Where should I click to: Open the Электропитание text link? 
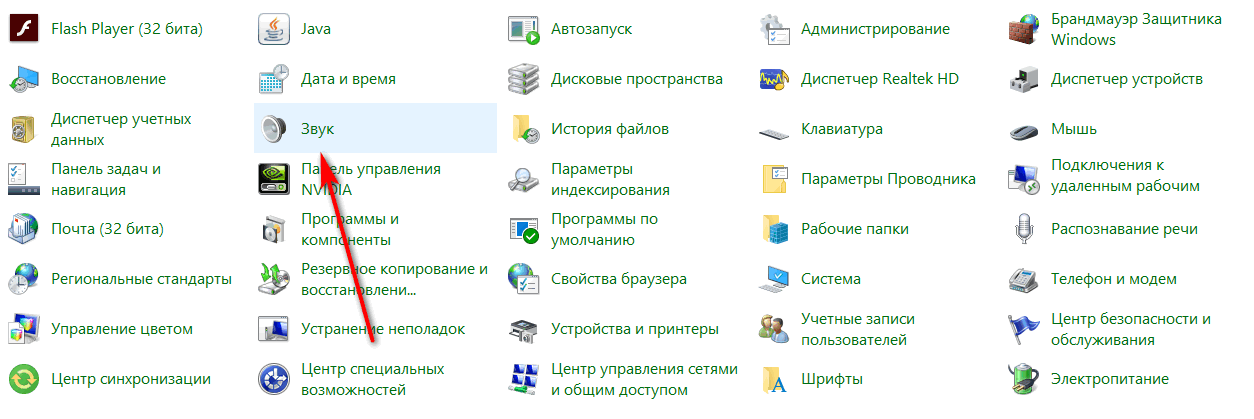click(1110, 379)
